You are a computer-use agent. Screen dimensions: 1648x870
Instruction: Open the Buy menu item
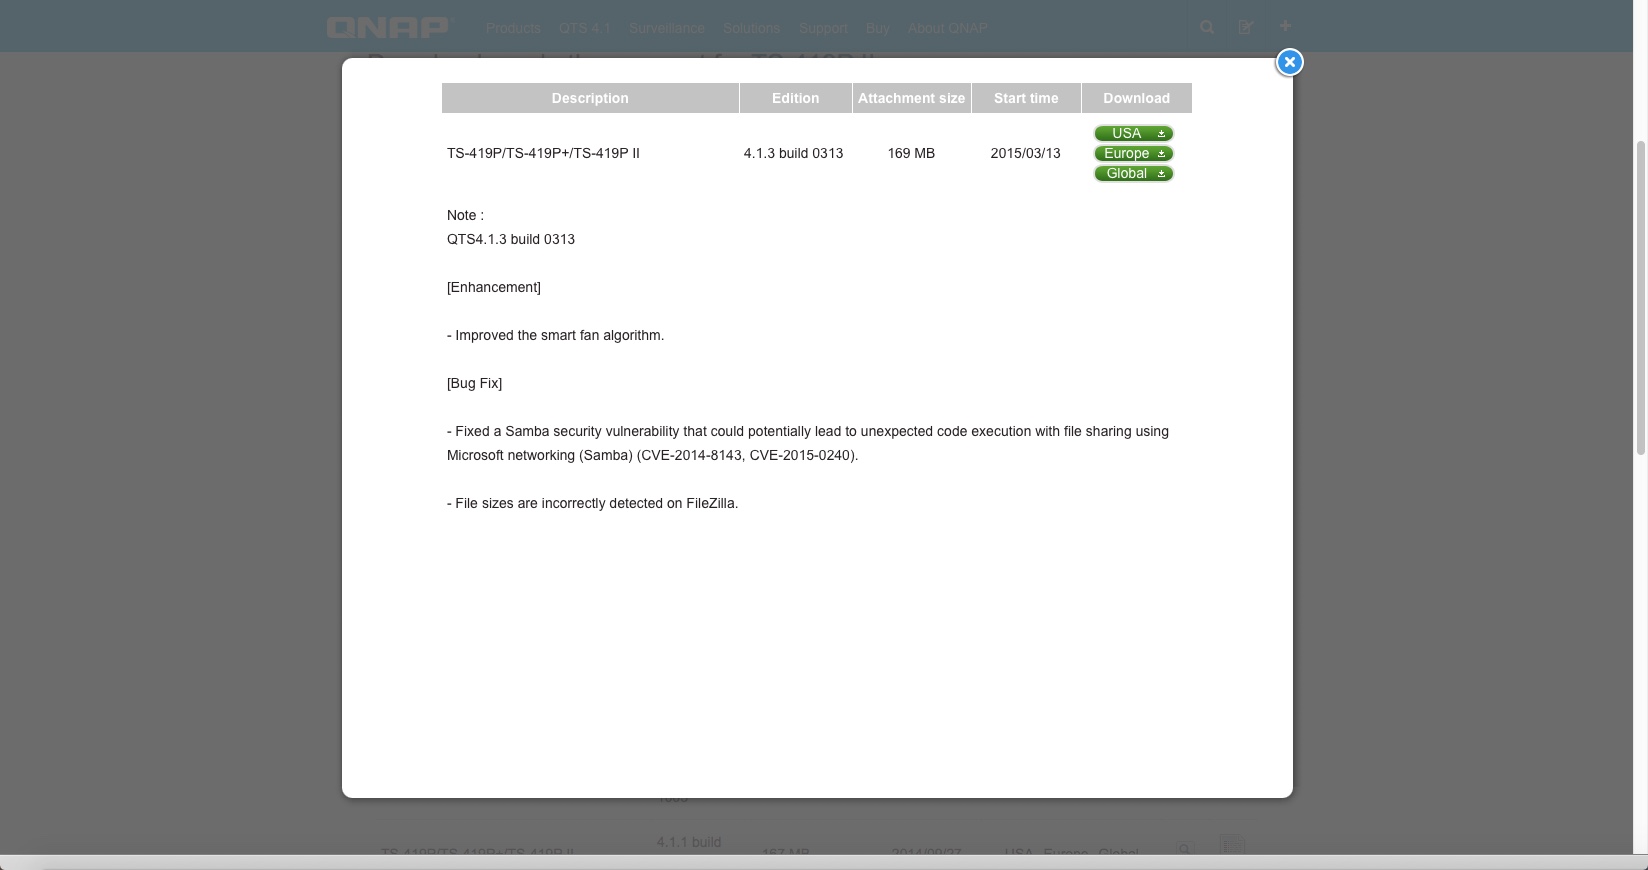click(878, 28)
